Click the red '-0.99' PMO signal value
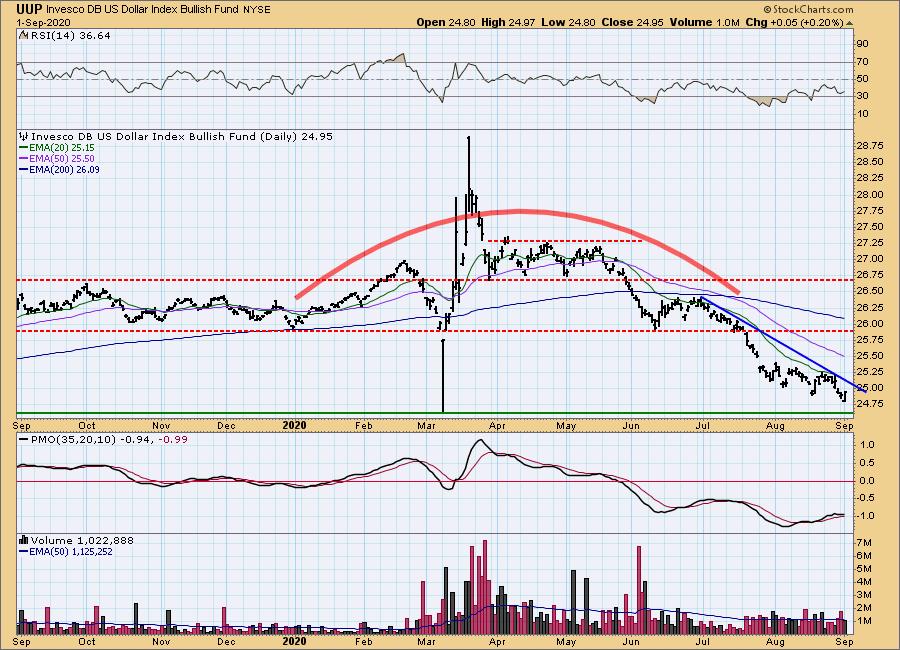 [172, 440]
